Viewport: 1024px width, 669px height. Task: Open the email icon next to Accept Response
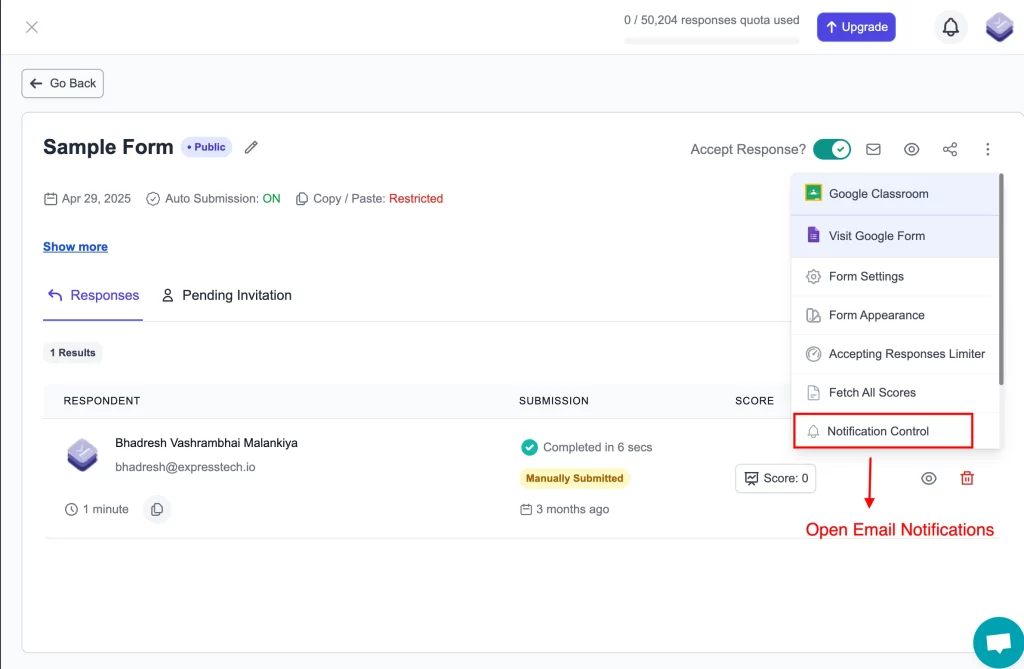[873, 148]
